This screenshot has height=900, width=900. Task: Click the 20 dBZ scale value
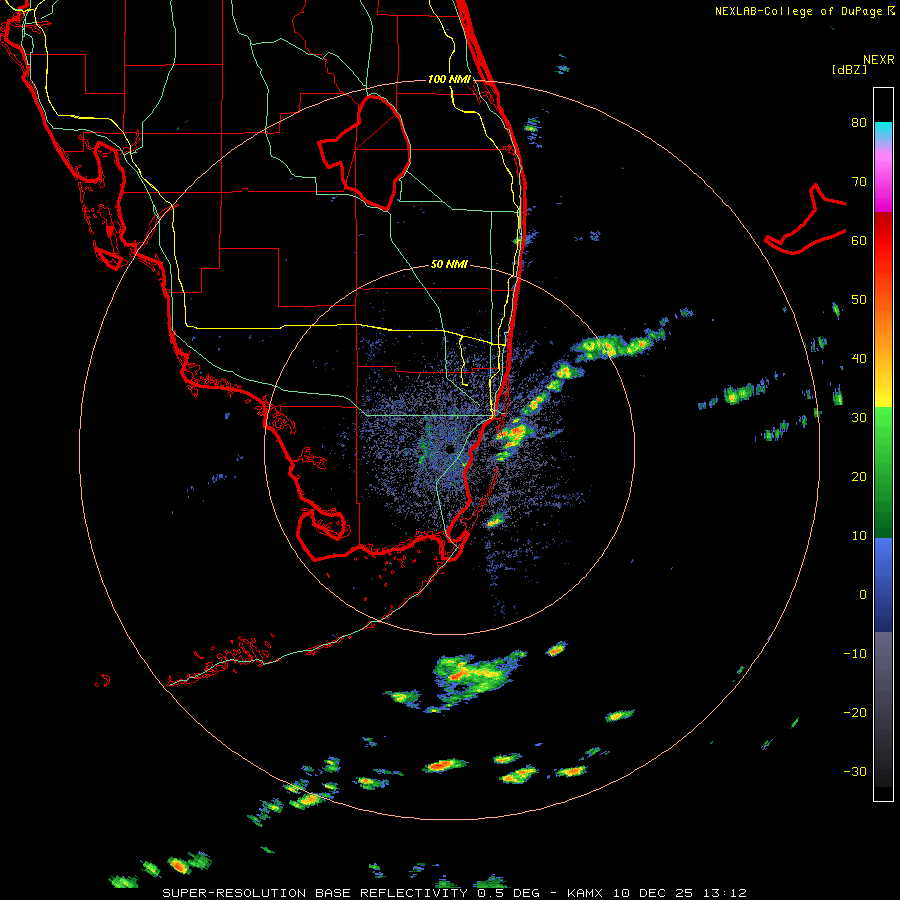(x=859, y=477)
